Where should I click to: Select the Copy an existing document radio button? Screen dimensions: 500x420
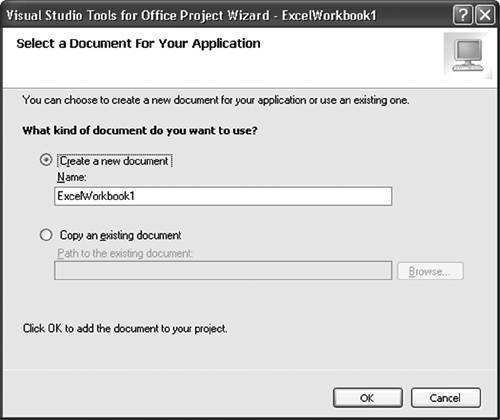click(x=46, y=235)
